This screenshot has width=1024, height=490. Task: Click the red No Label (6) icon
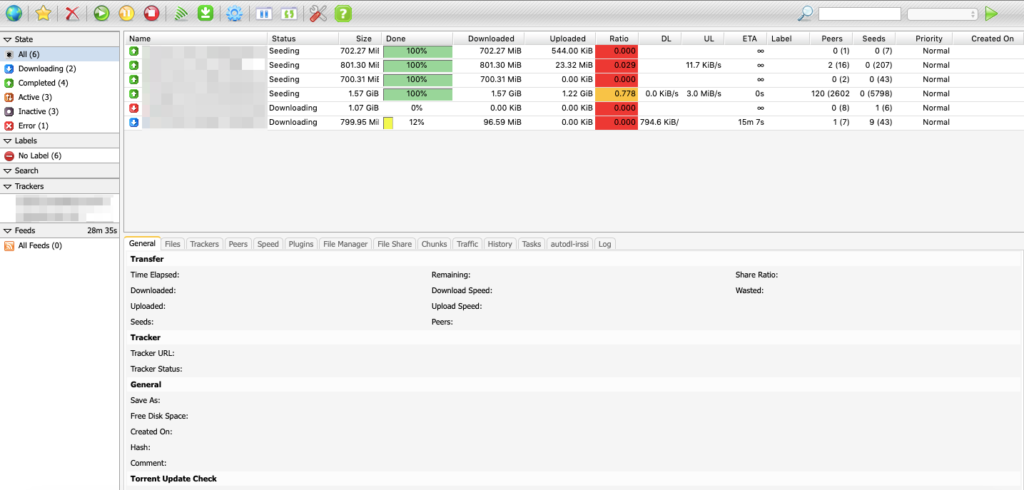point(9,155)
